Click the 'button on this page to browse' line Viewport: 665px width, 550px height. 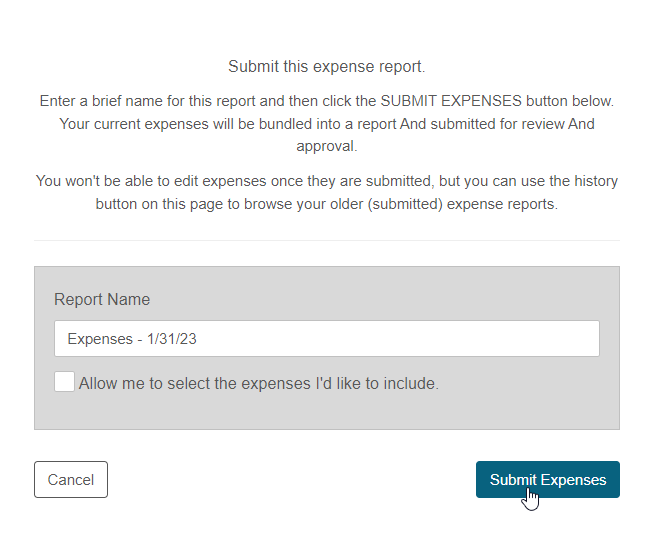point(327,204)
